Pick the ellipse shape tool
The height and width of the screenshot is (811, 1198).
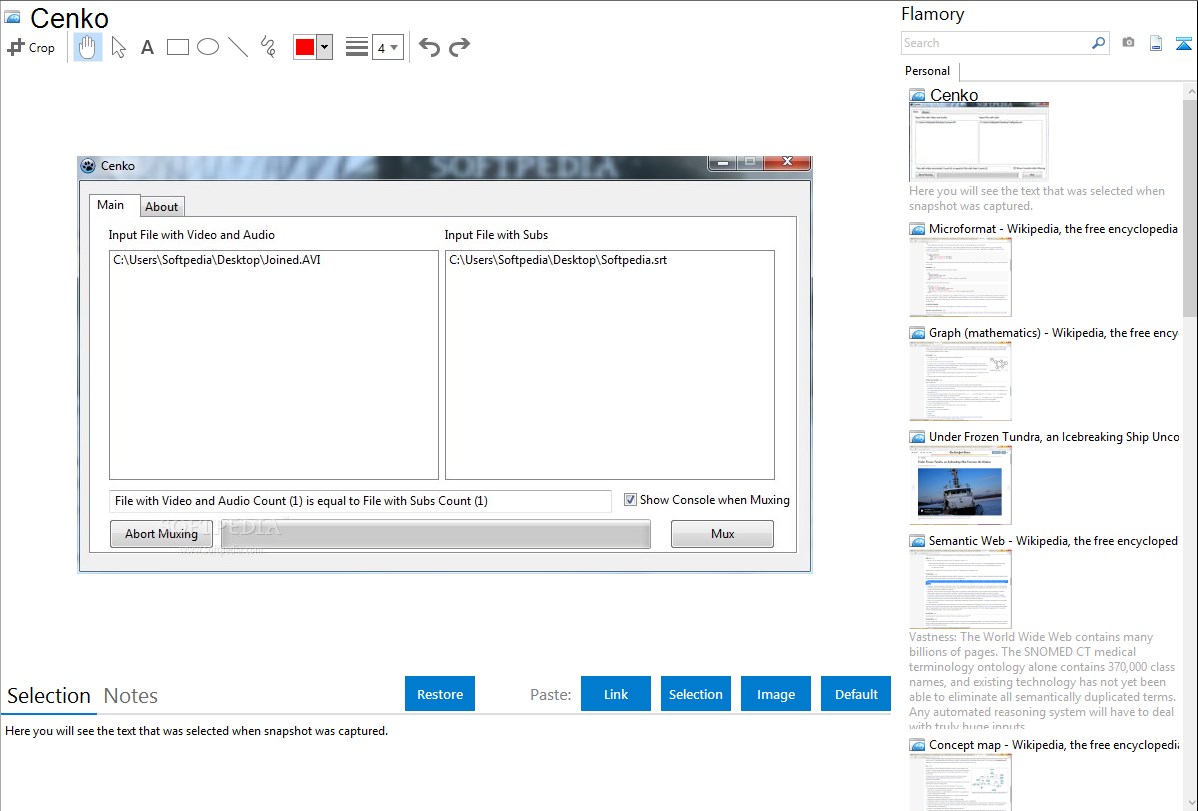(x=208, y=47)
